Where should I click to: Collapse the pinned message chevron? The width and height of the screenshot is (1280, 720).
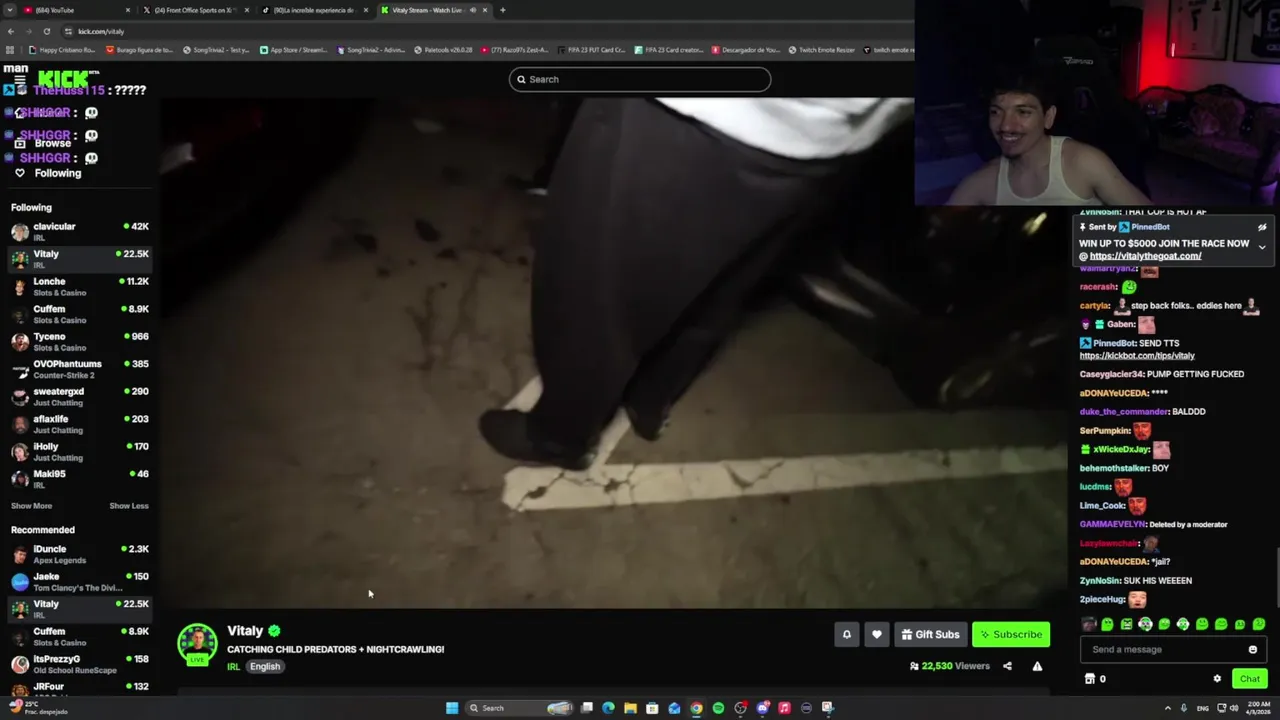click(1262, 247)
